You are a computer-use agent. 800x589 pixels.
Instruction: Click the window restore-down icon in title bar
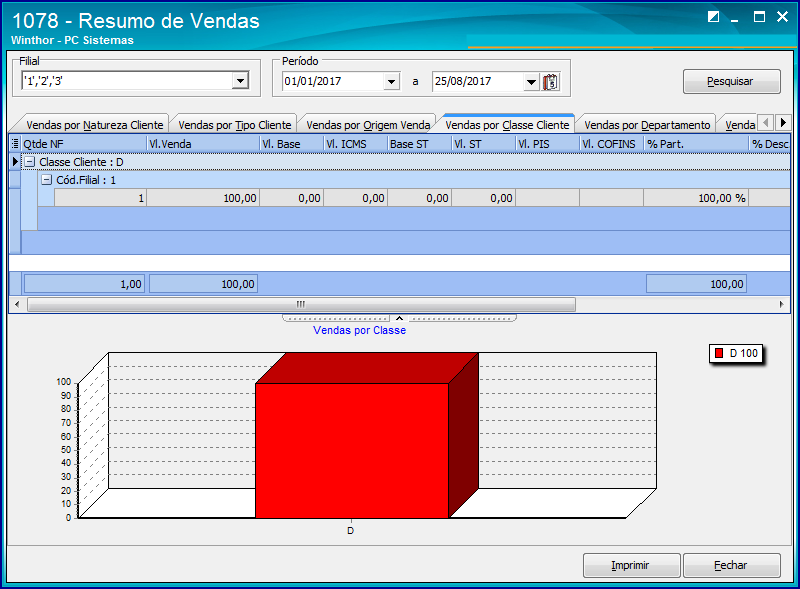[x=713, y=17]
